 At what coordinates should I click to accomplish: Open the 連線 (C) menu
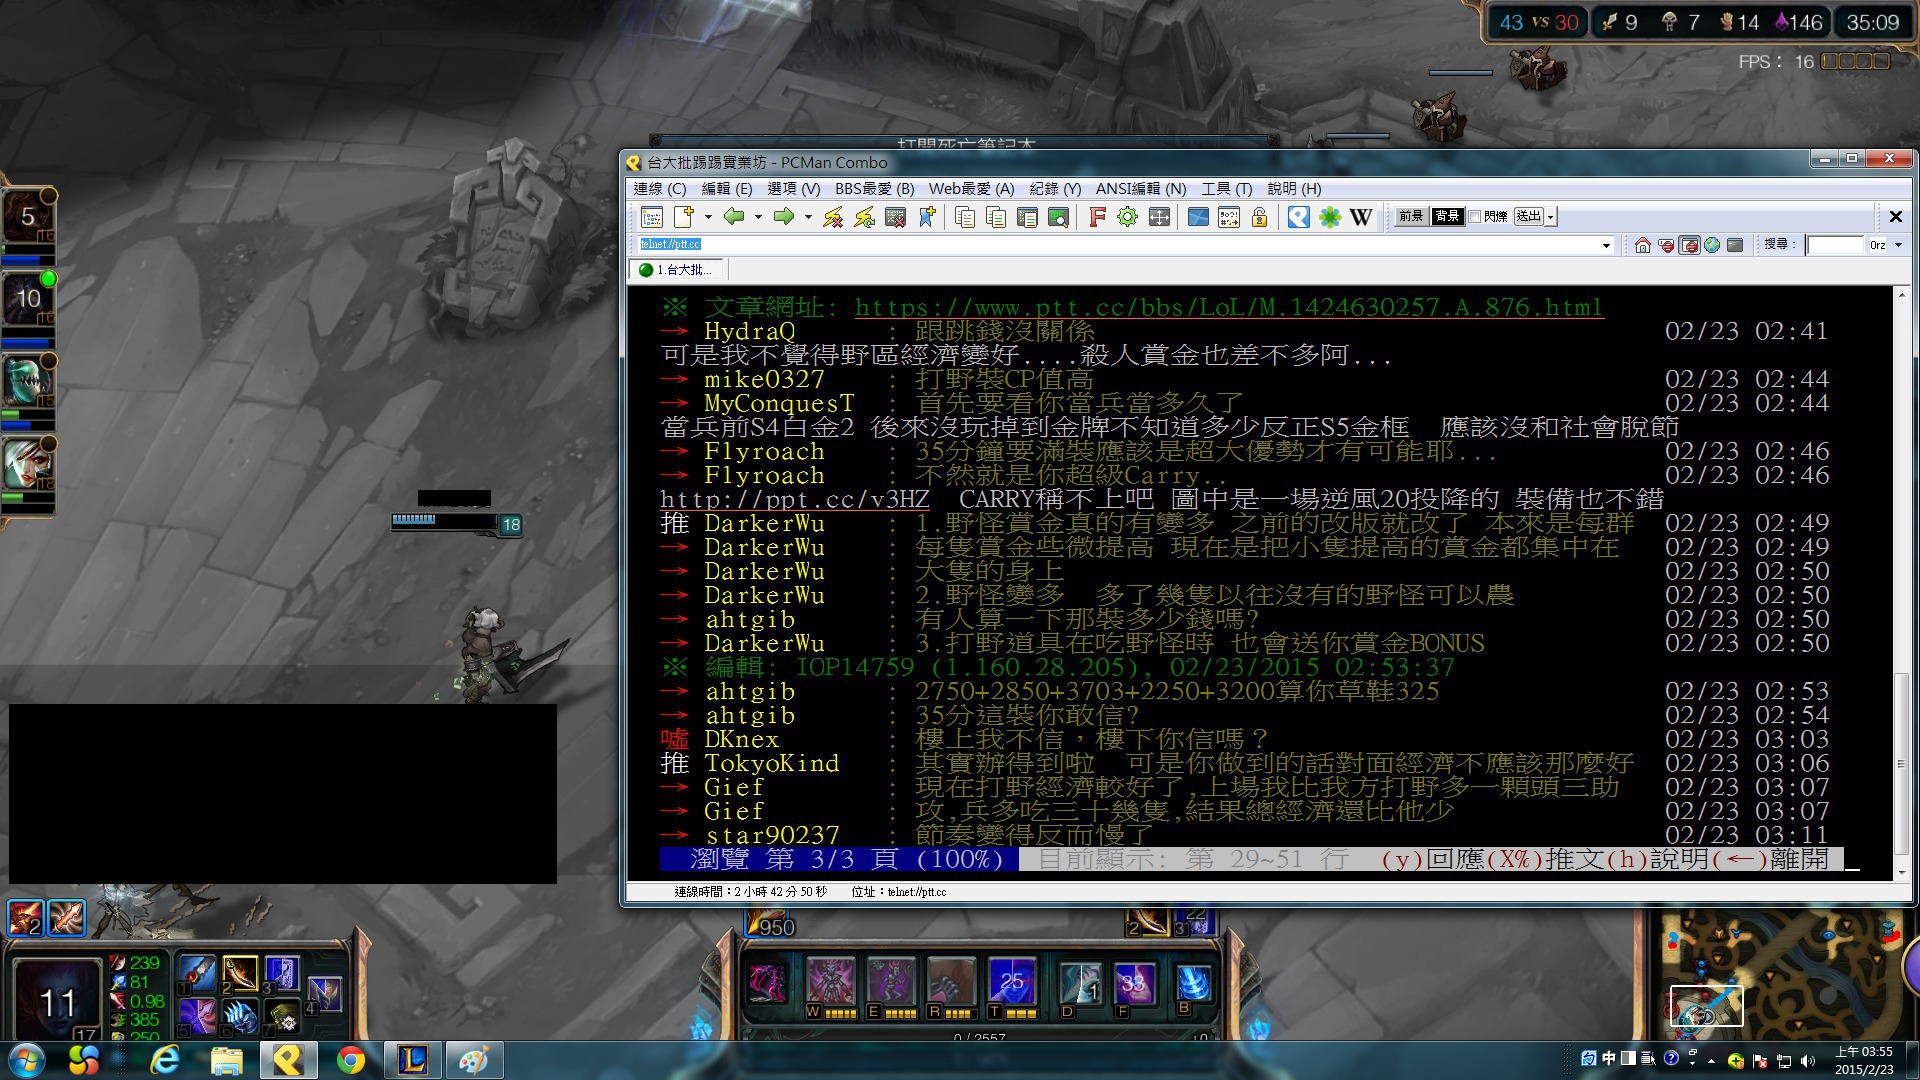coord(660,188)
